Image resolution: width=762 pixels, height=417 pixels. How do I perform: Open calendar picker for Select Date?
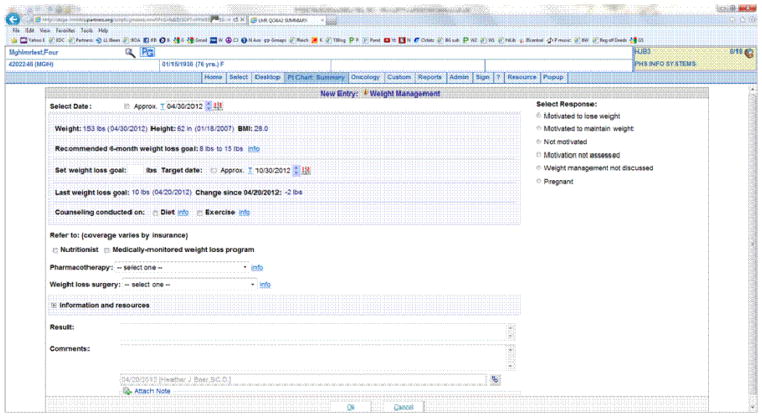[218, 106]
